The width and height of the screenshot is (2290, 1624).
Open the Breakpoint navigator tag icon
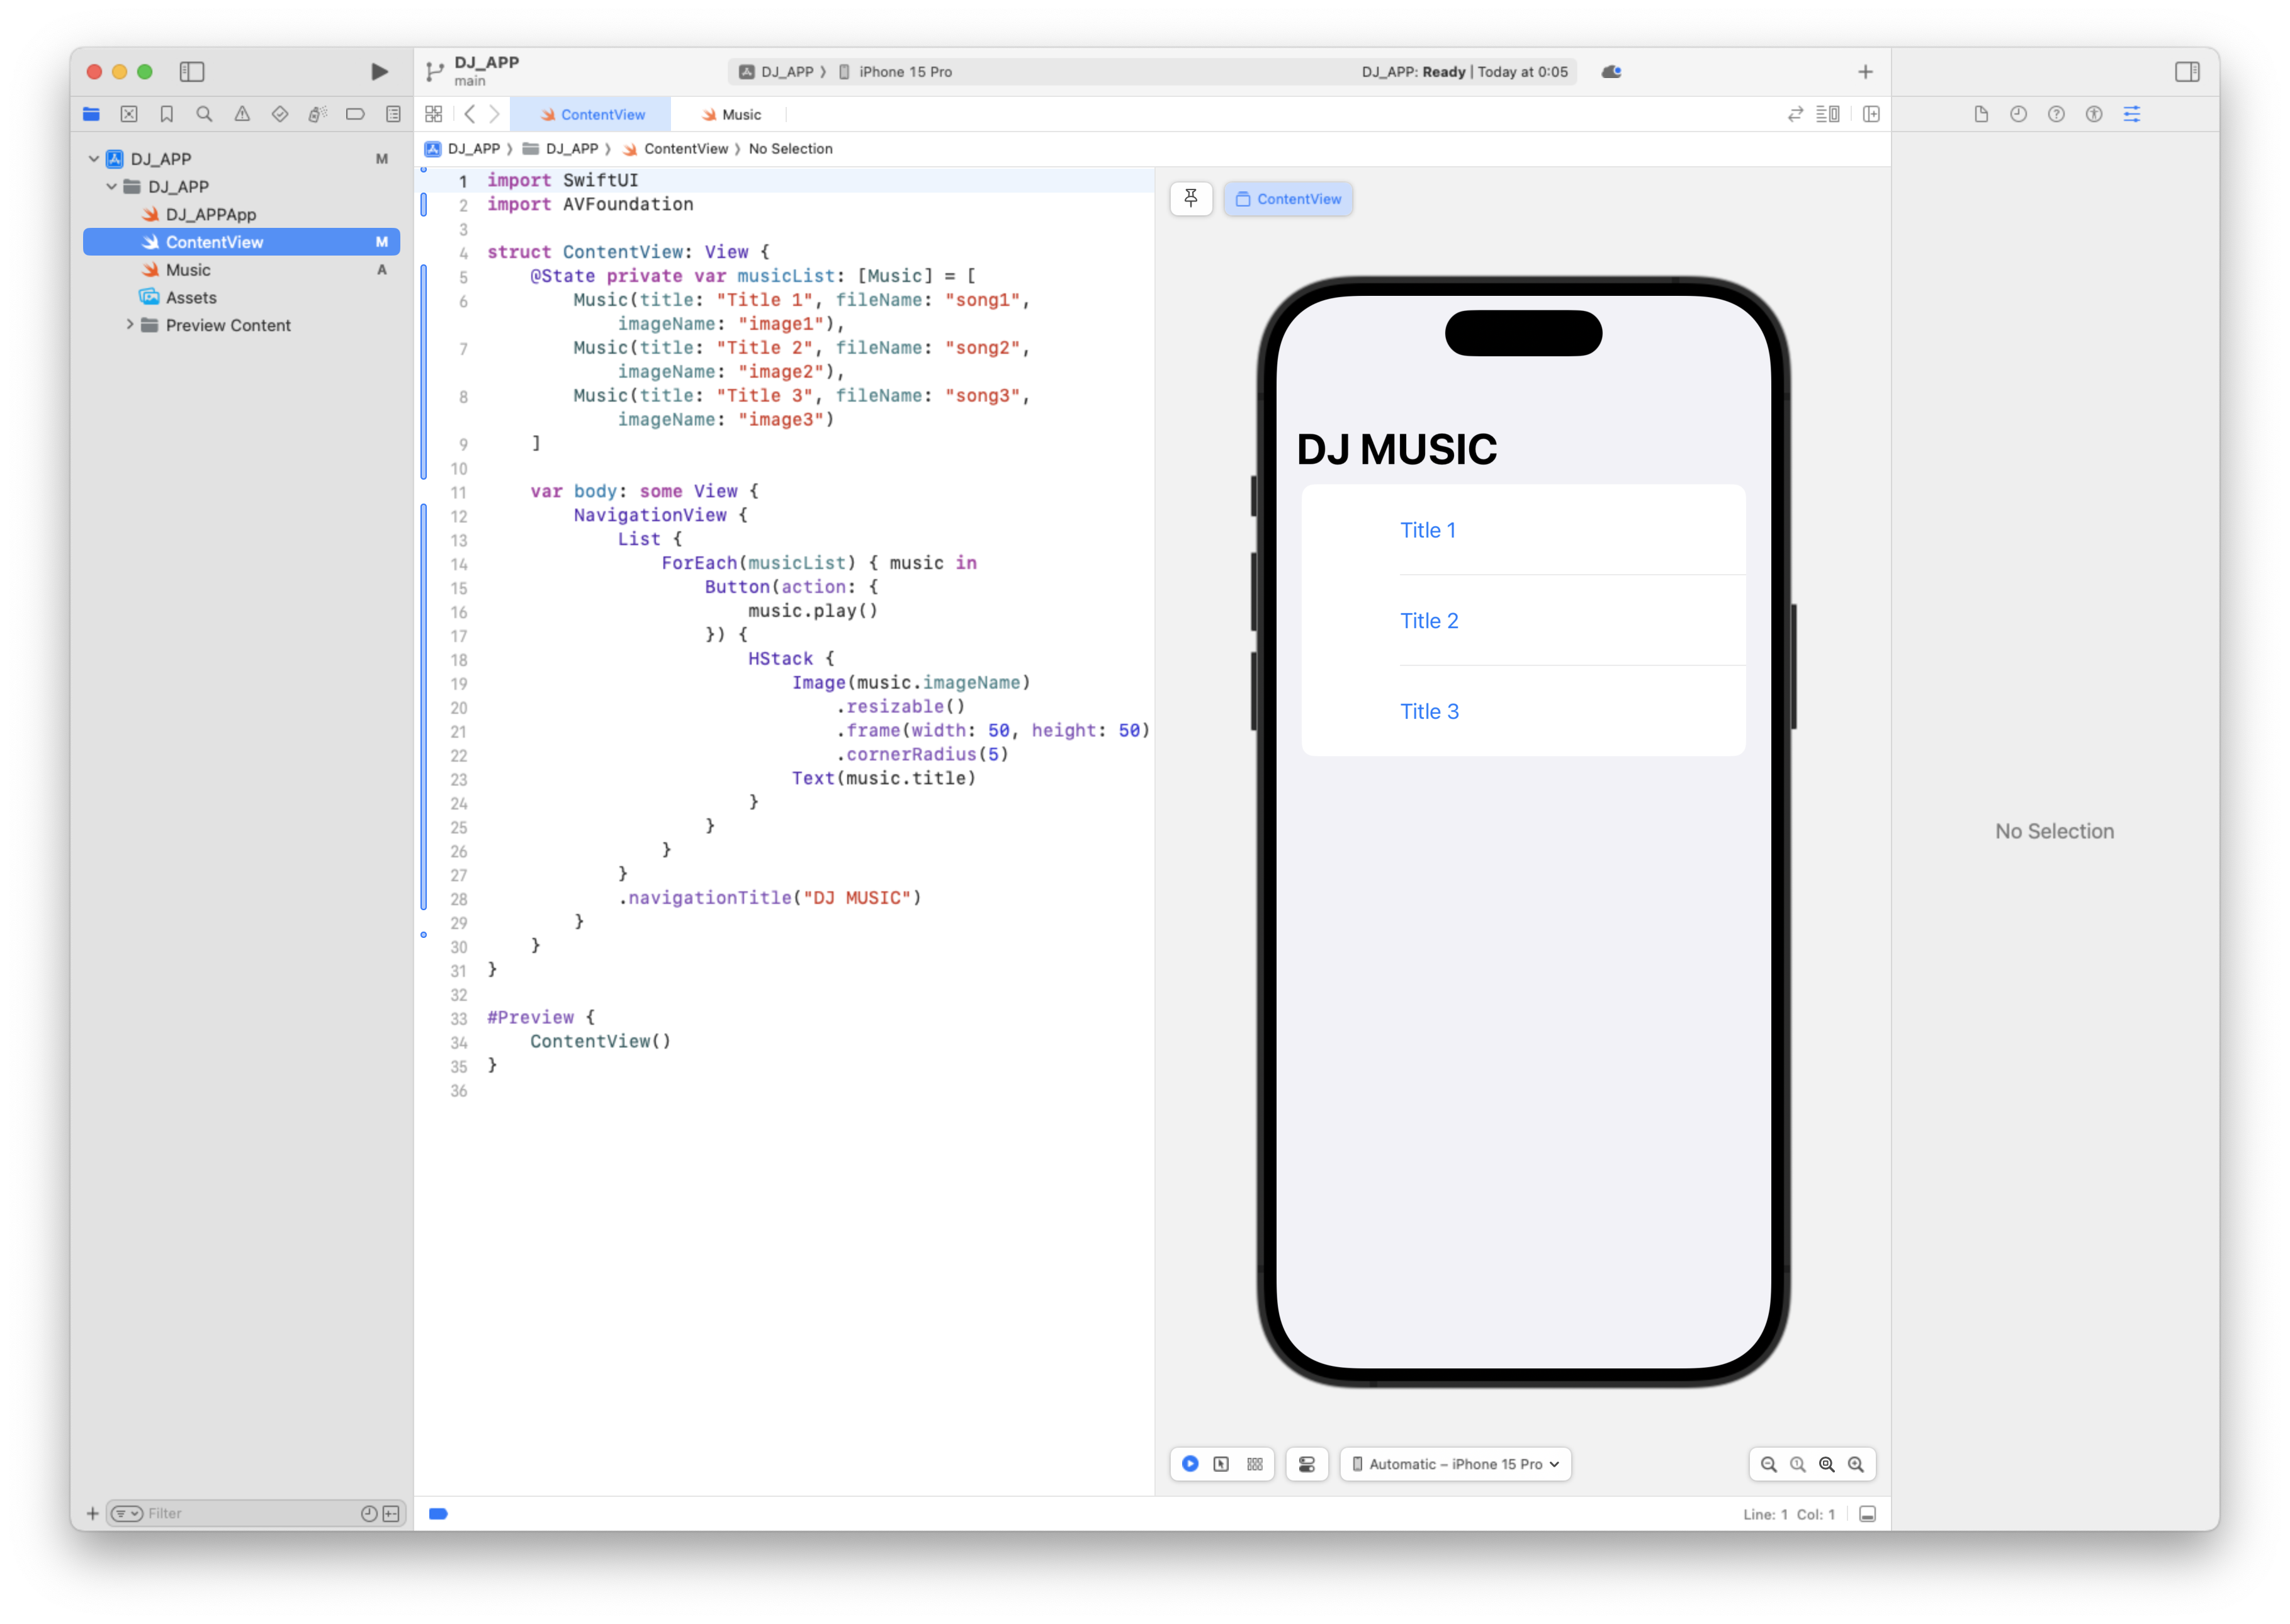355,114
